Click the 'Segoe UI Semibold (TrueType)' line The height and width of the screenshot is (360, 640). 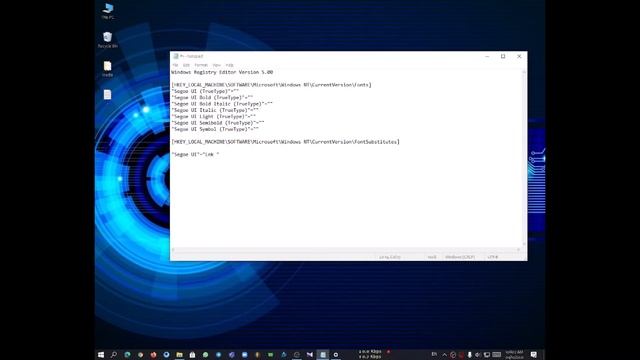pos(218,123)
